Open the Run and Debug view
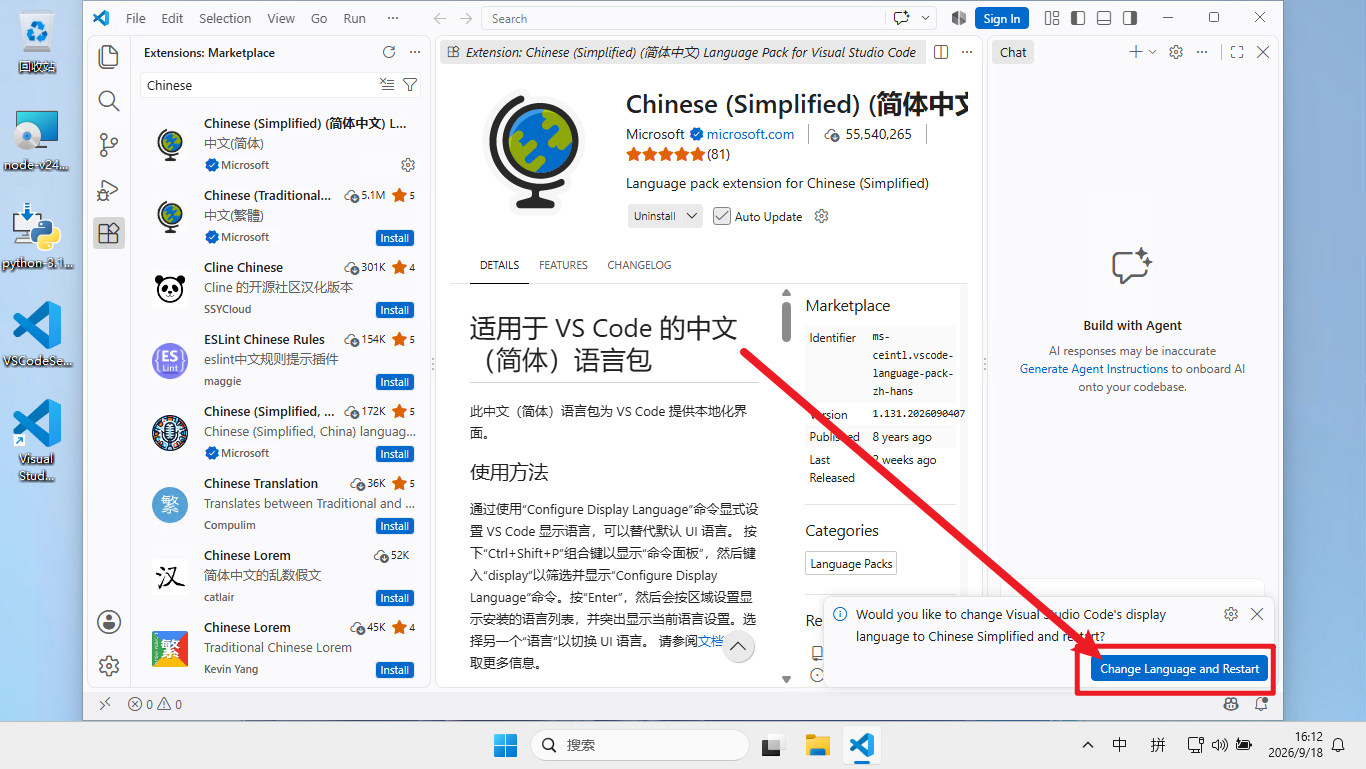 [x=109, y=190]
